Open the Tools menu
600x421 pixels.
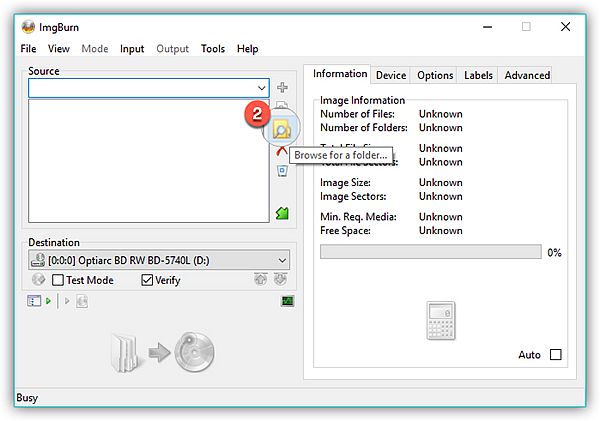pos(212,48)
